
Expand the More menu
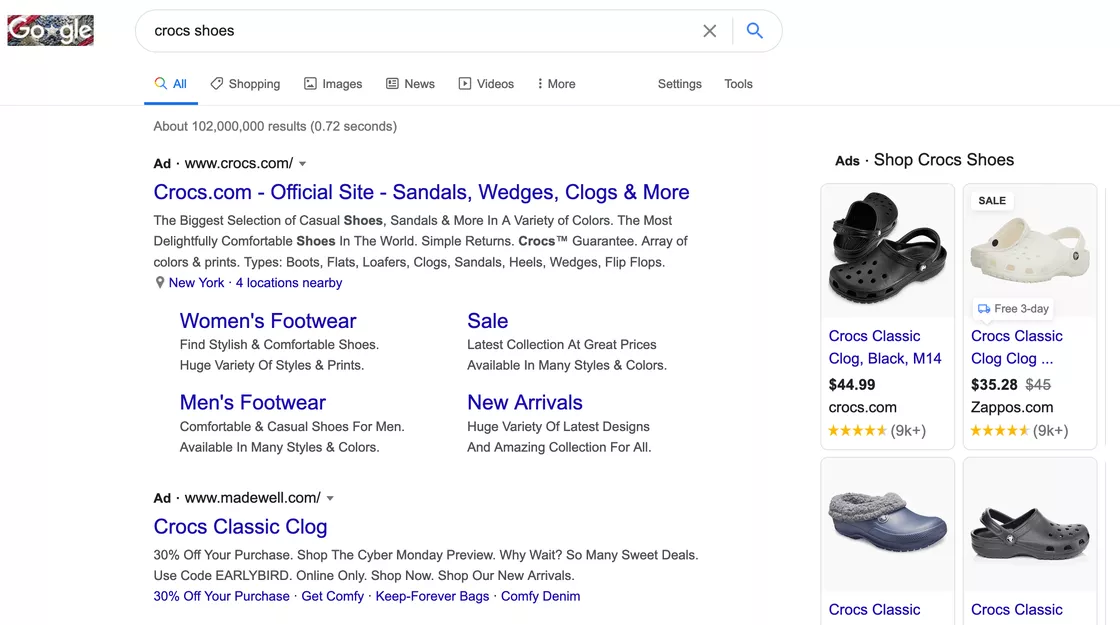pyautogui.click(x=556, y=84)
